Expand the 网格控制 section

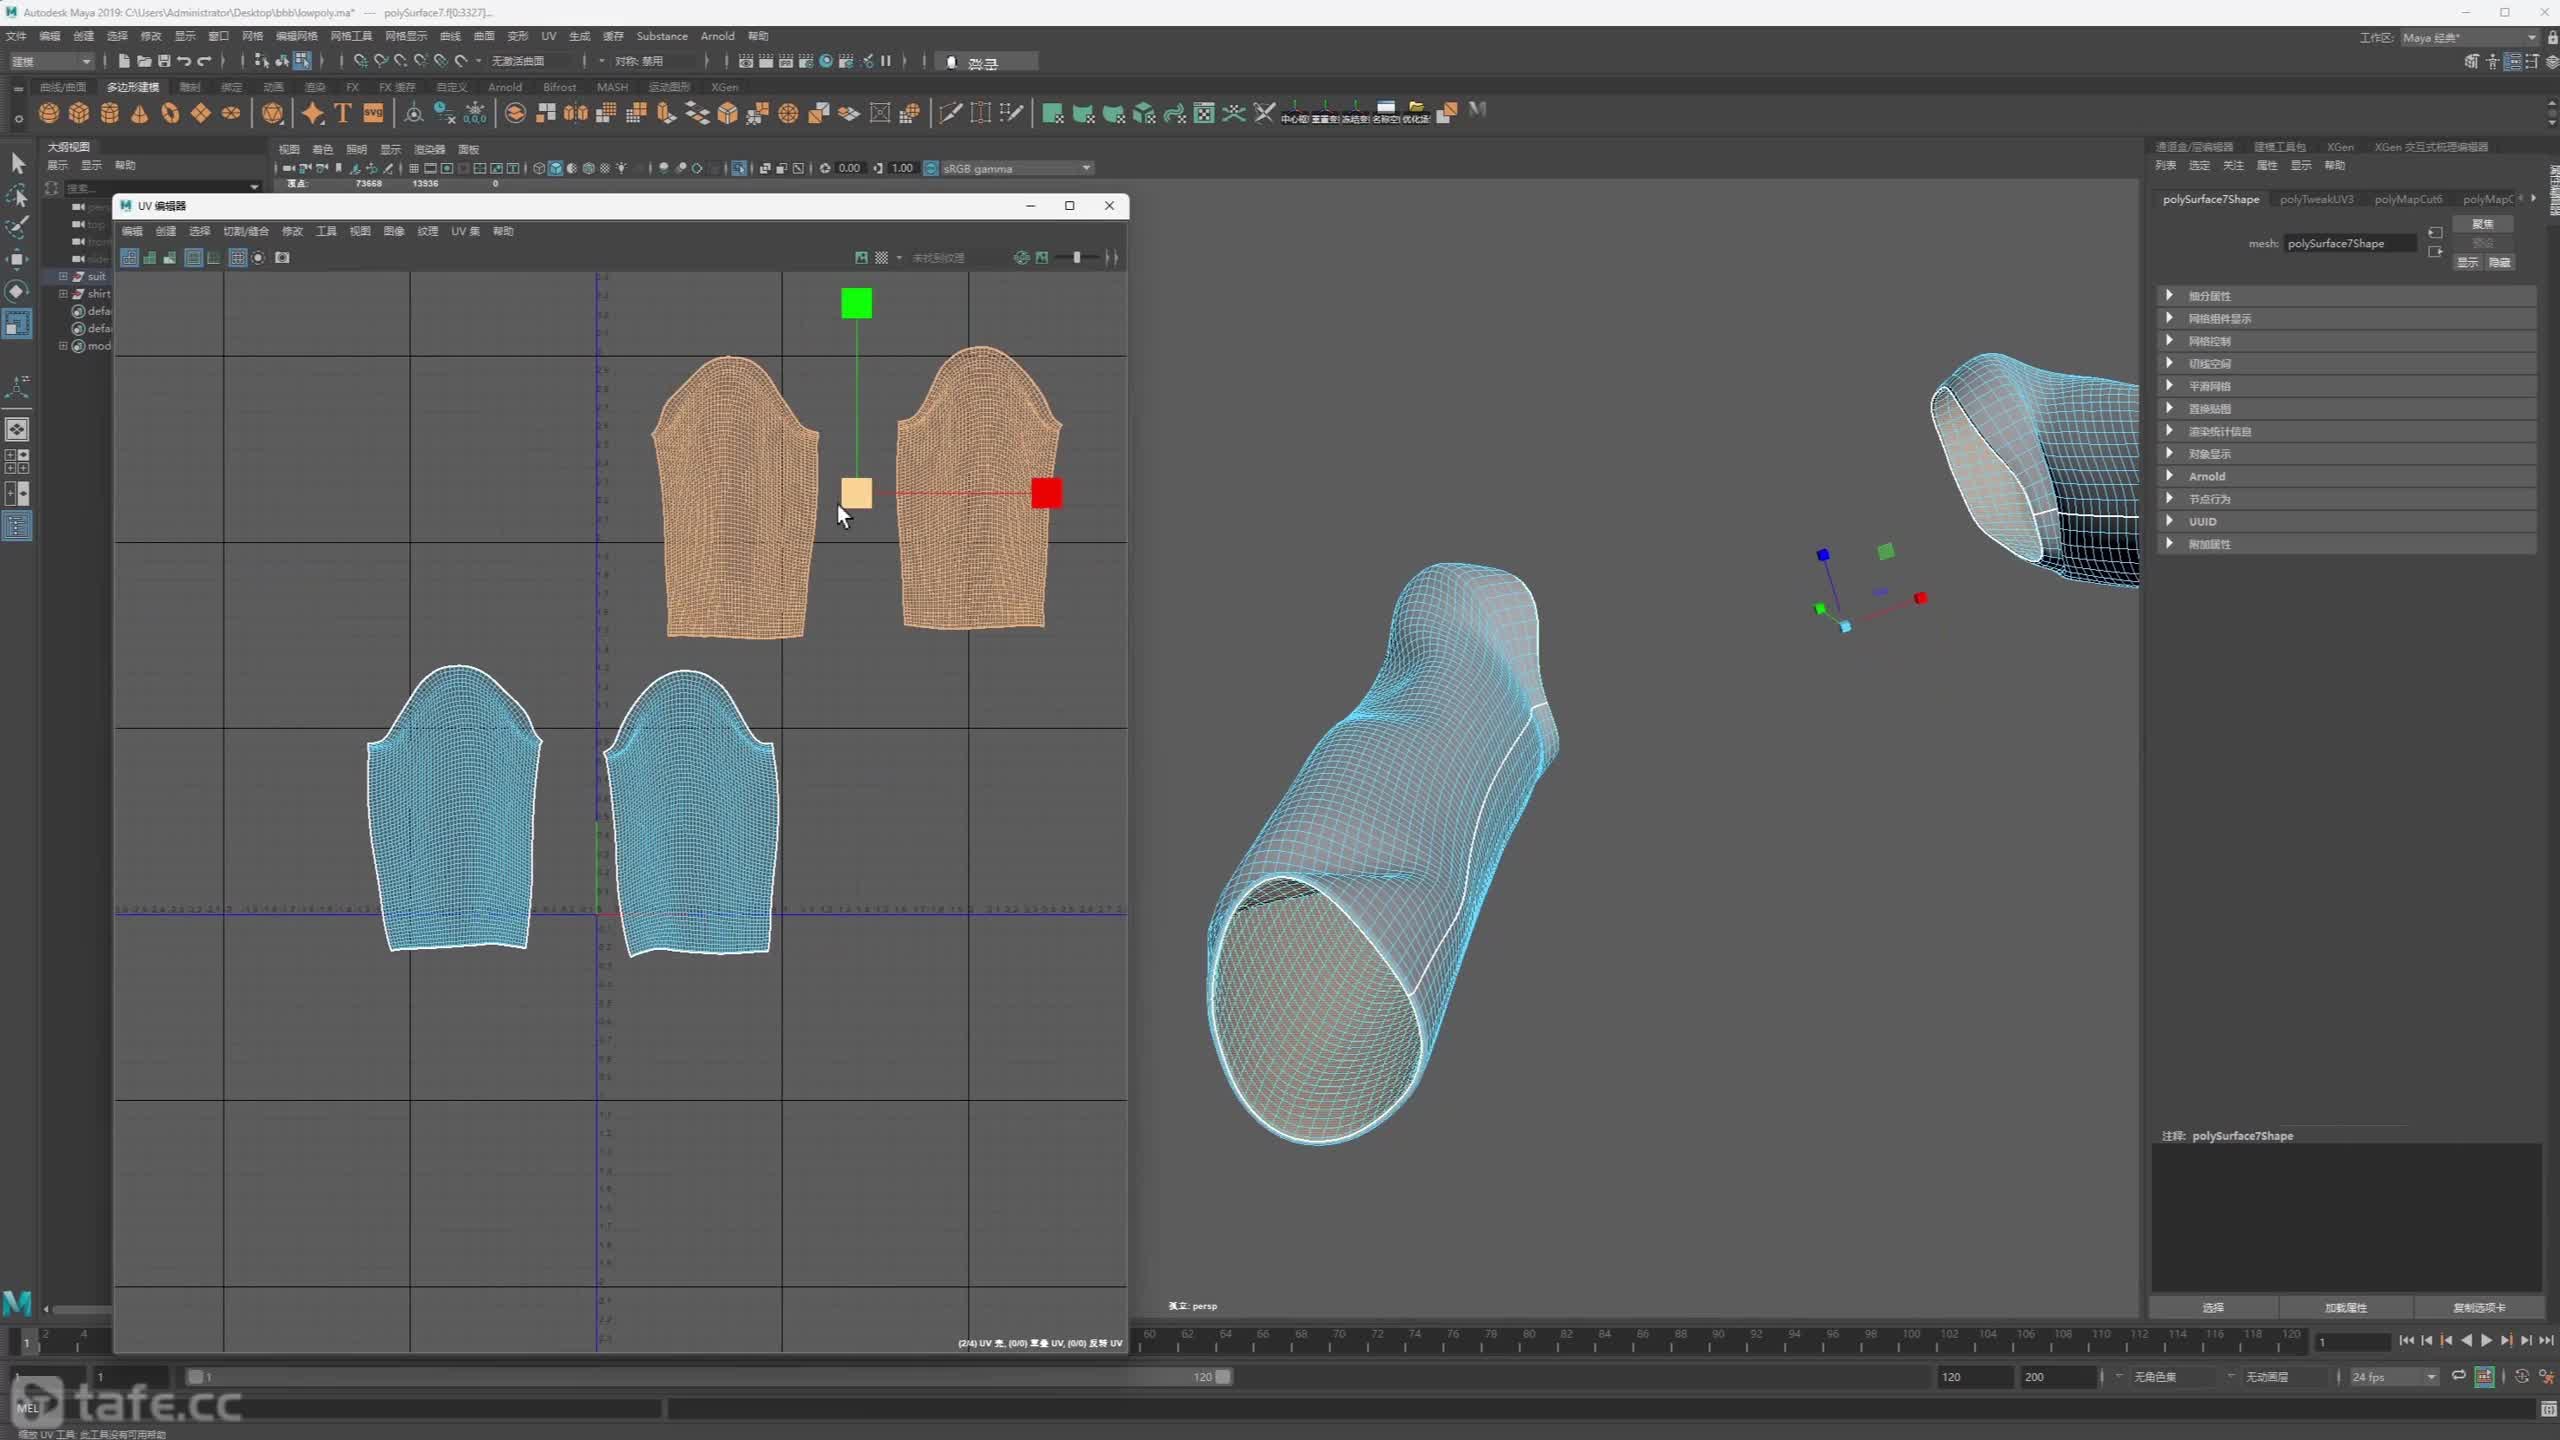pyautogui.click(x=2346, y=341)
